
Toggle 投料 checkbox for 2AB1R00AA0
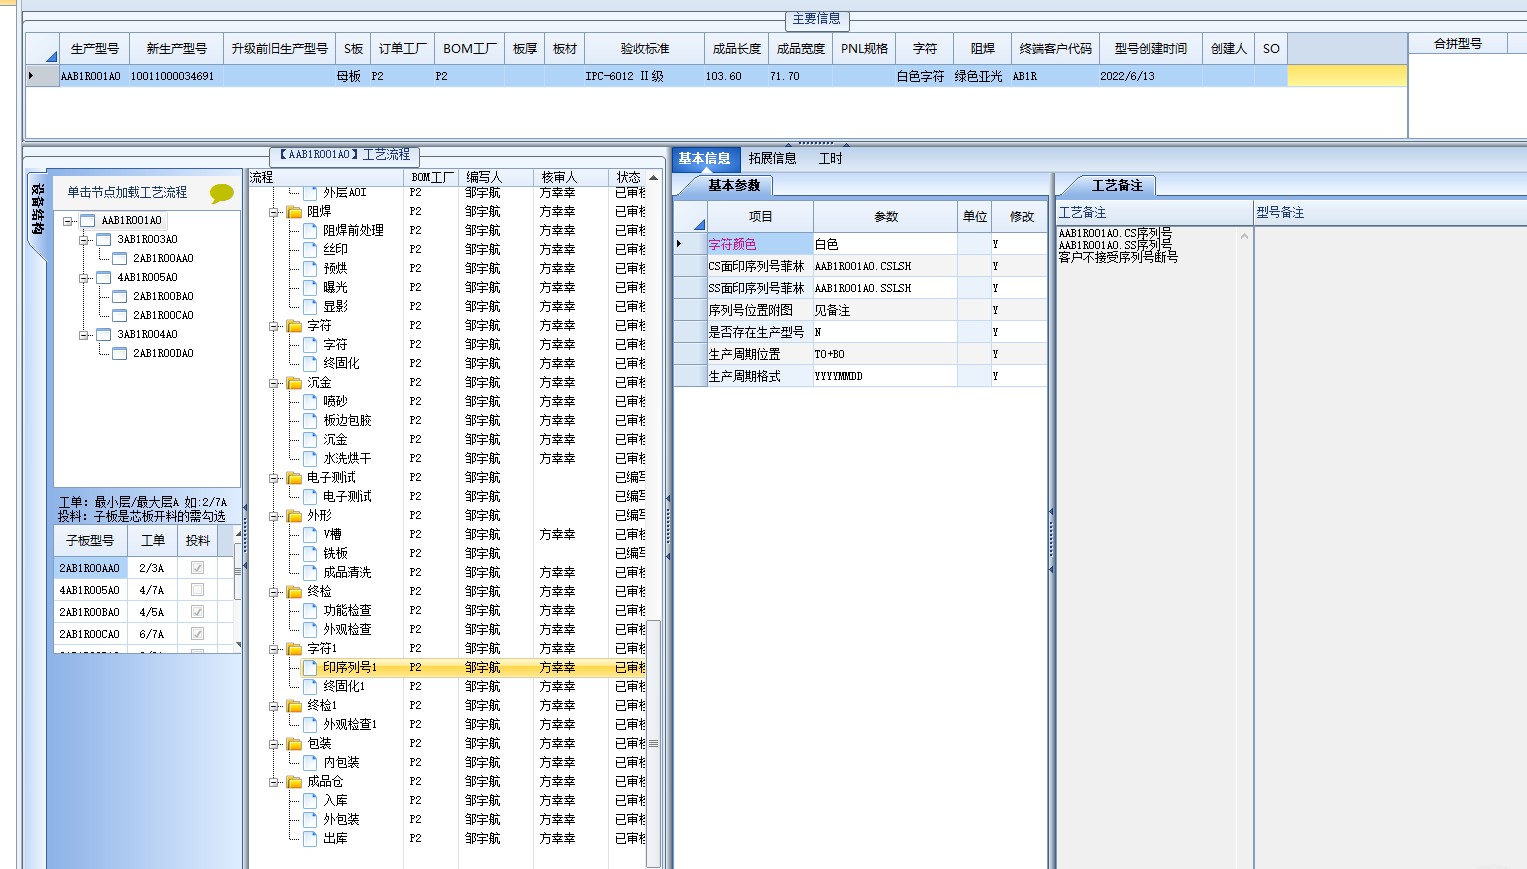coord(197,568)
